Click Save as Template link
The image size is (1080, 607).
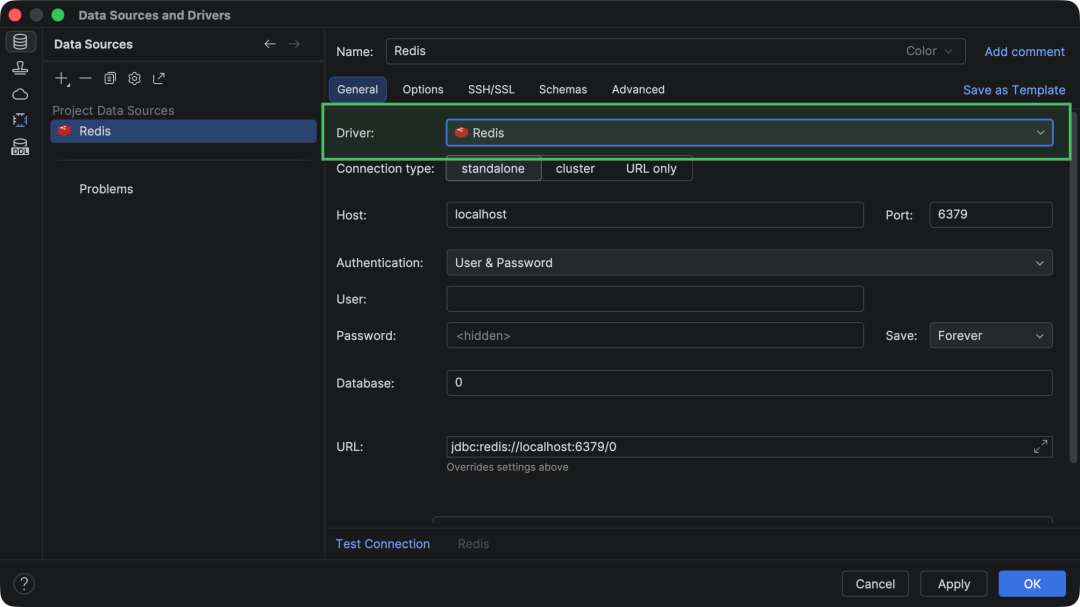pyautogui.click(x=1014, y=90)
